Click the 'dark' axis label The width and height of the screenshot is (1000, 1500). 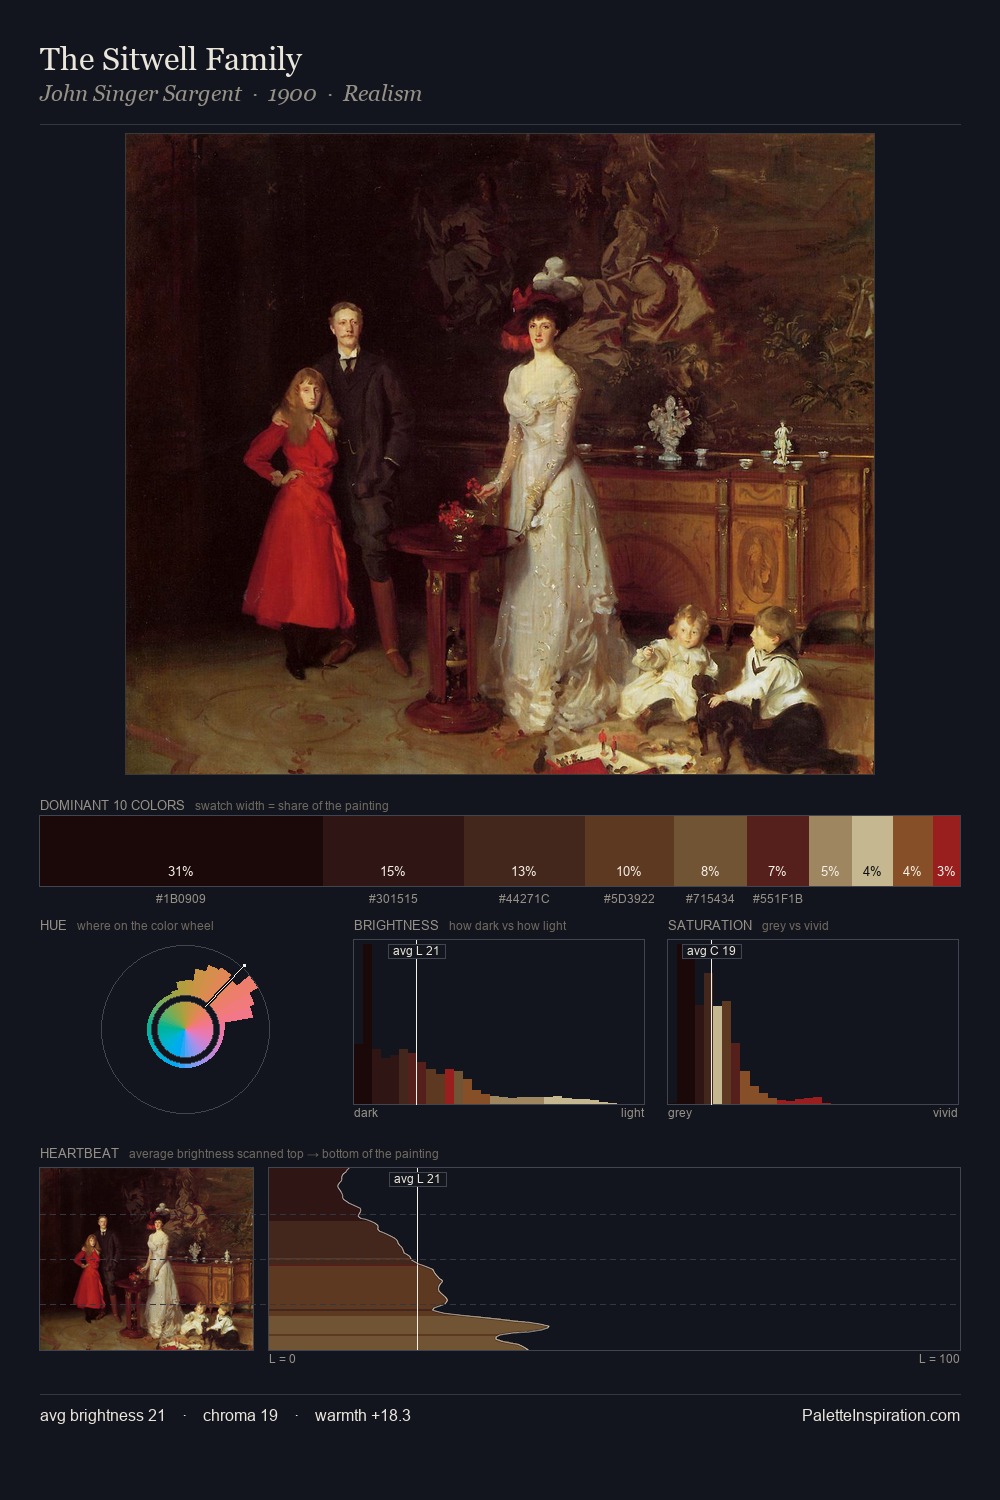pos(366,1113)
